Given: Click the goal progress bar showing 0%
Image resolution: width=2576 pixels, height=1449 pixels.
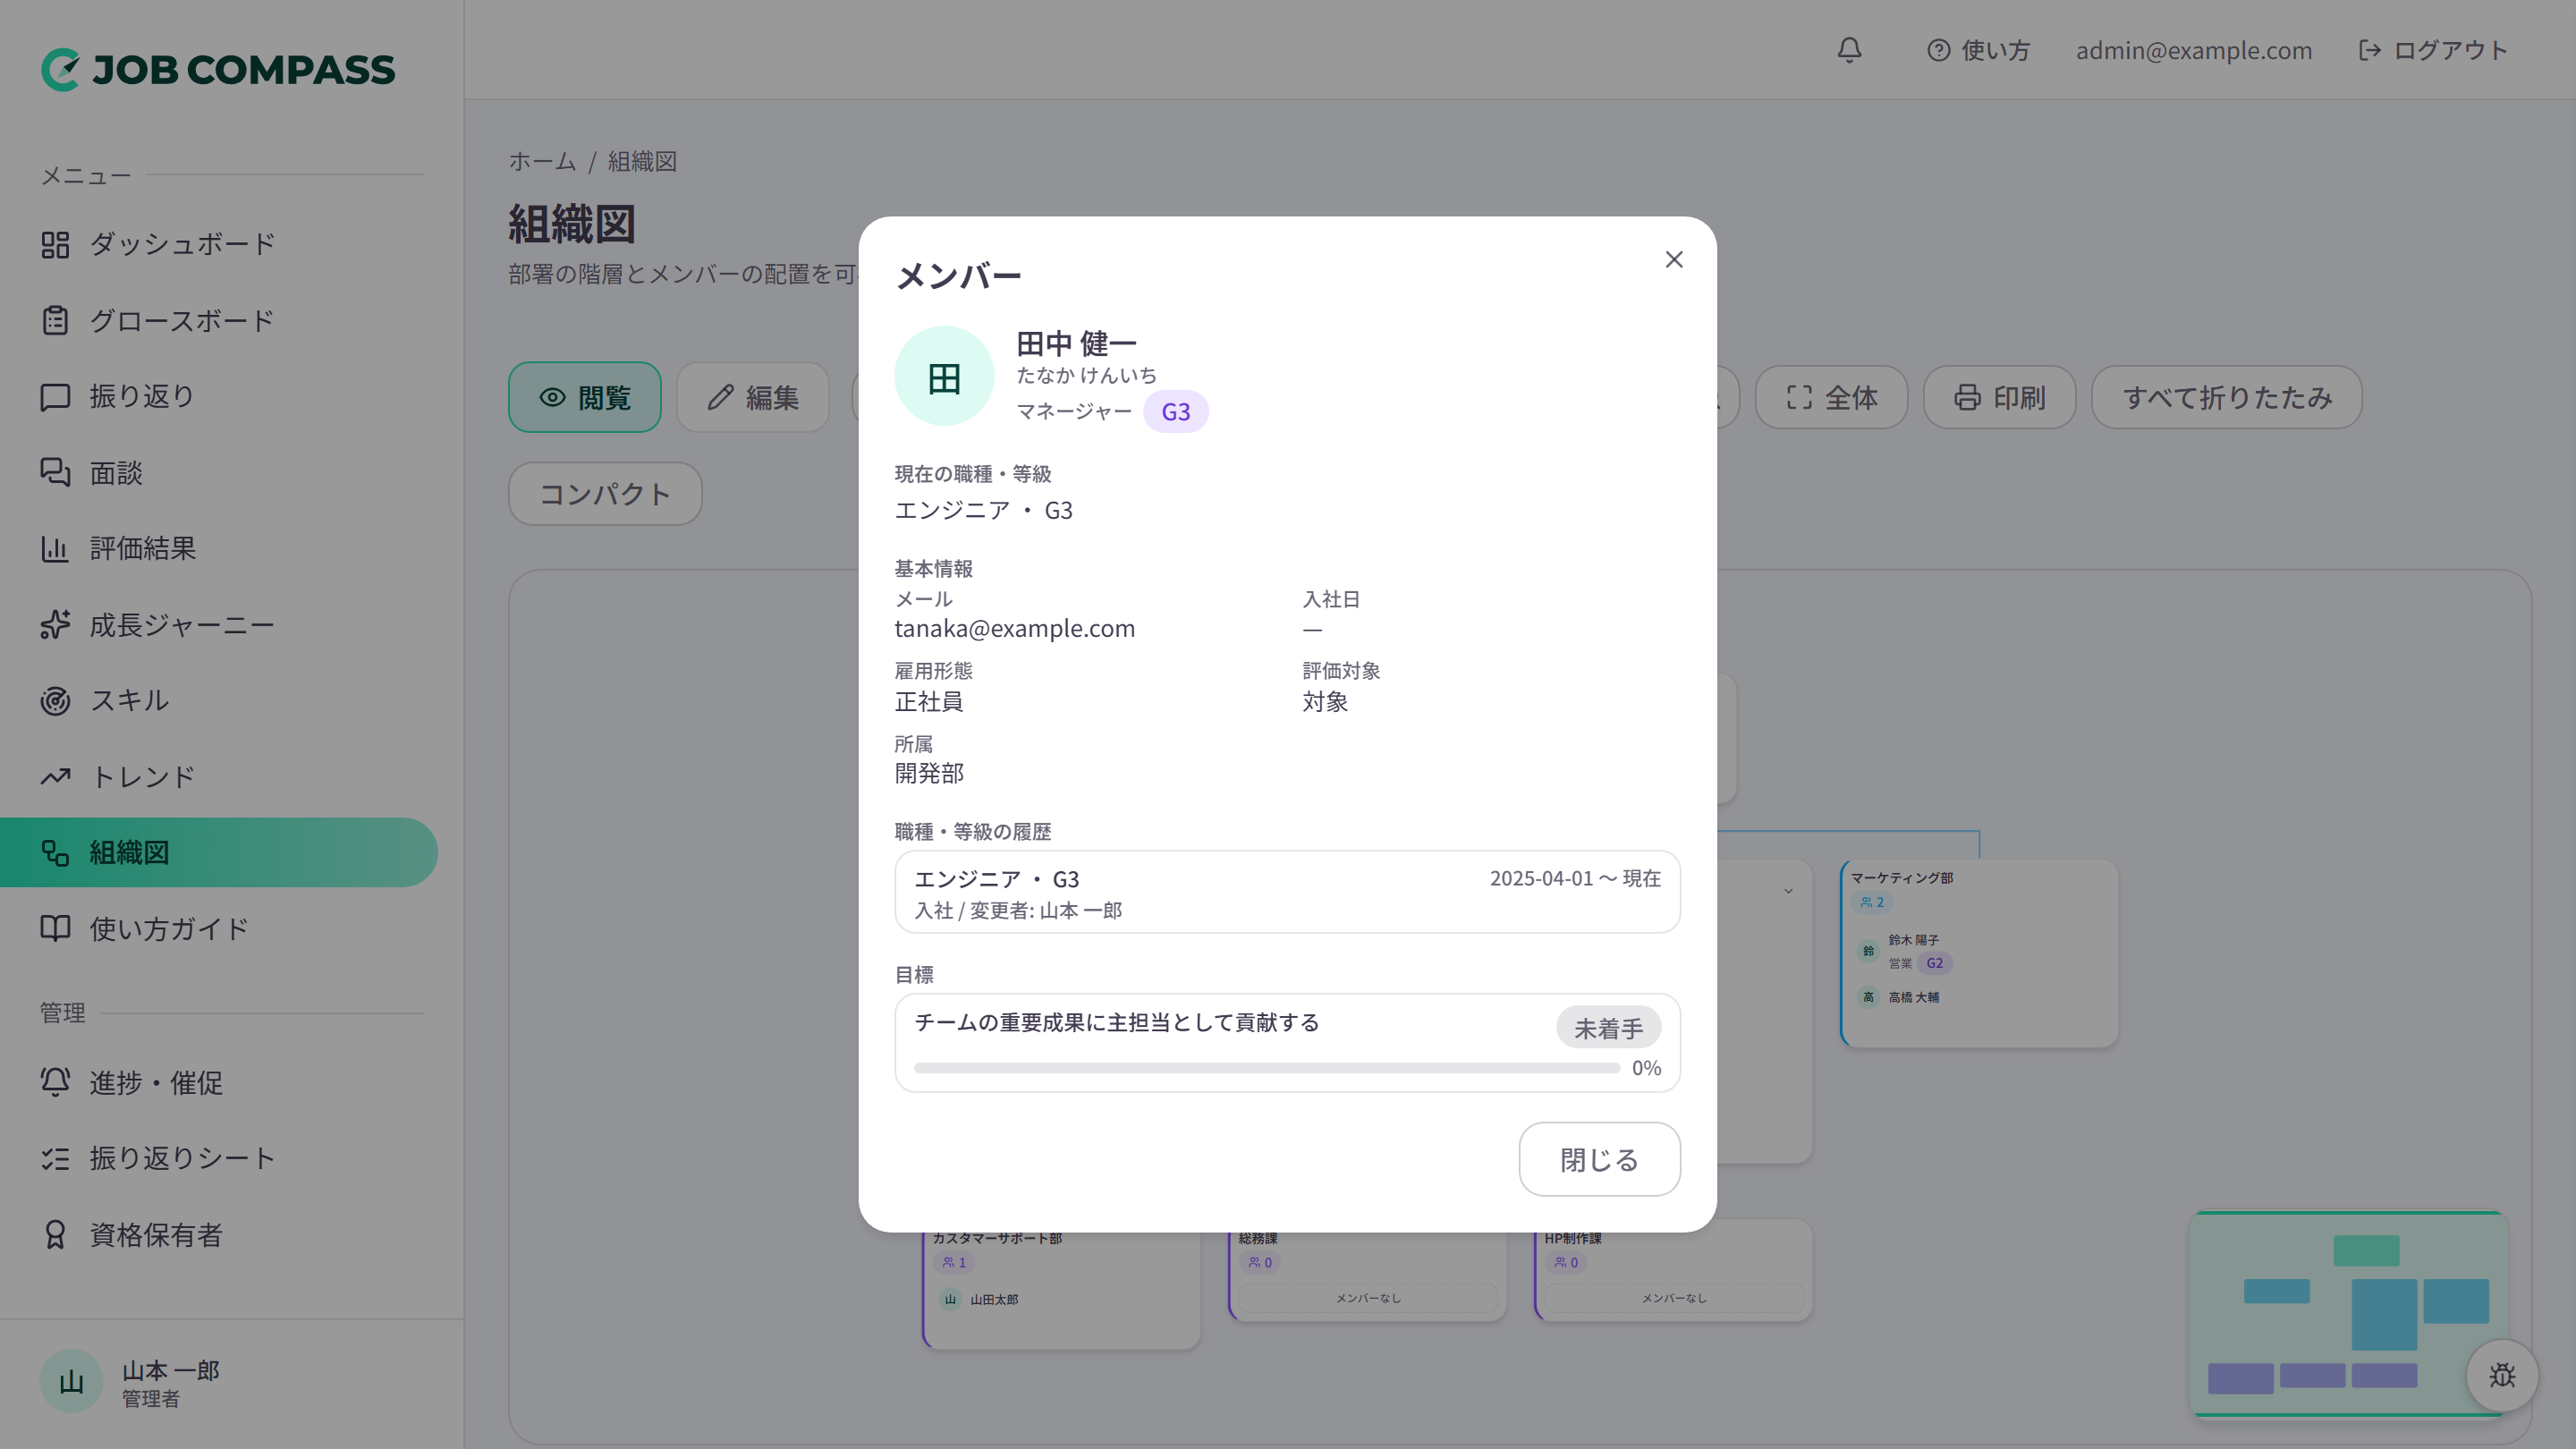Looking at the screenshot, I should click(1266, 1068).
